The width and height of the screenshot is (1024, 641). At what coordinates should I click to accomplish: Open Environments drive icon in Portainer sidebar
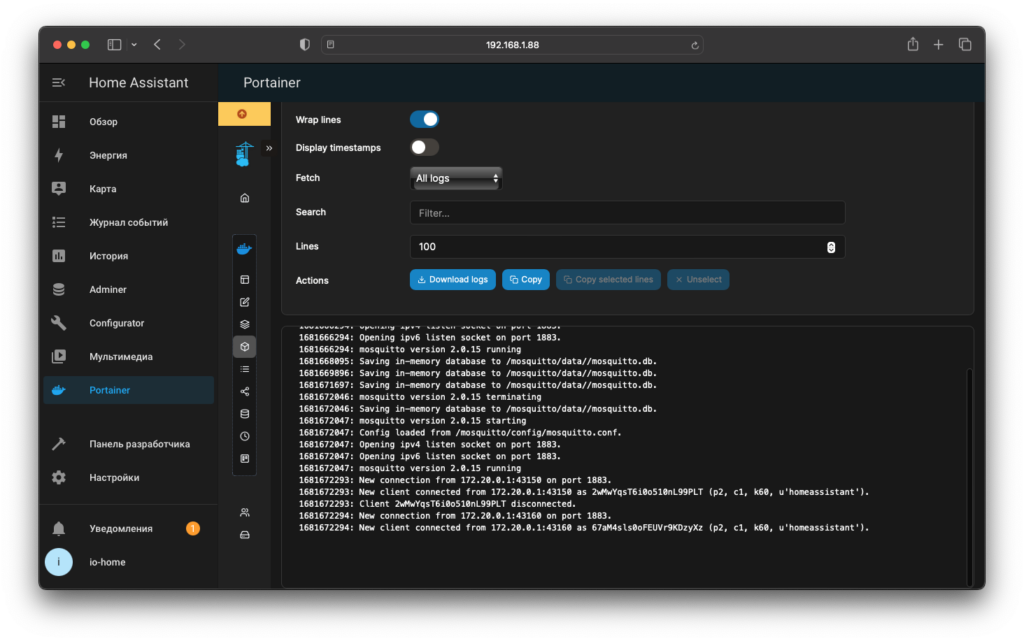[x=245, y=535]
